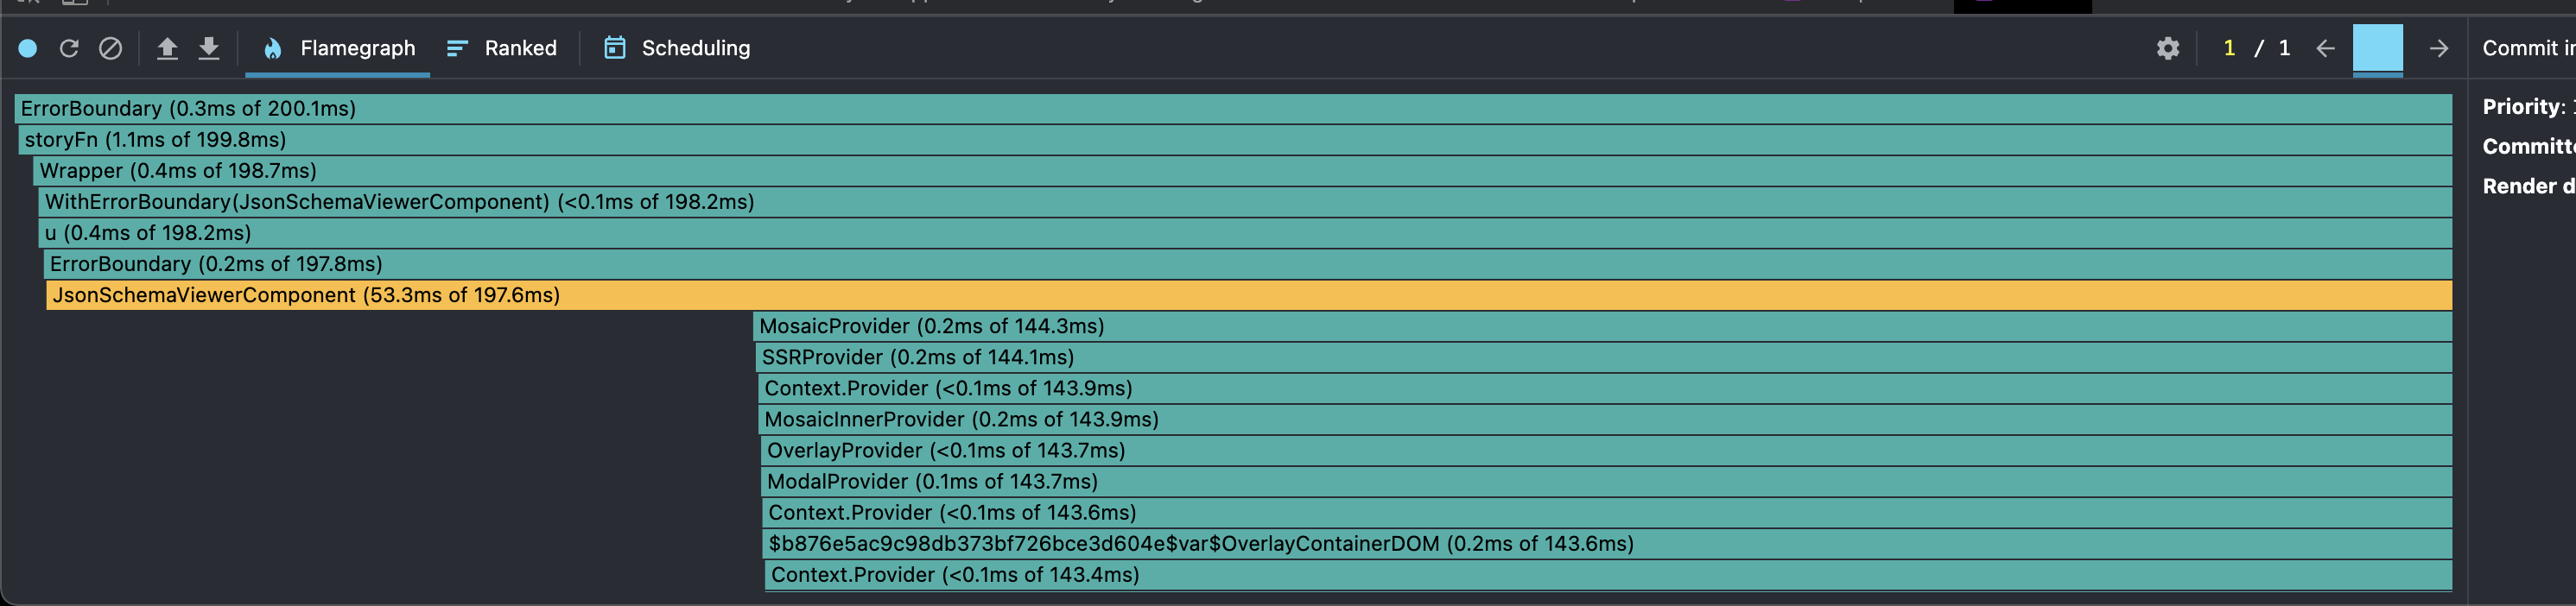2576x606 pixels.
Task: Click the Render duration label
Action: point(2528,186)
